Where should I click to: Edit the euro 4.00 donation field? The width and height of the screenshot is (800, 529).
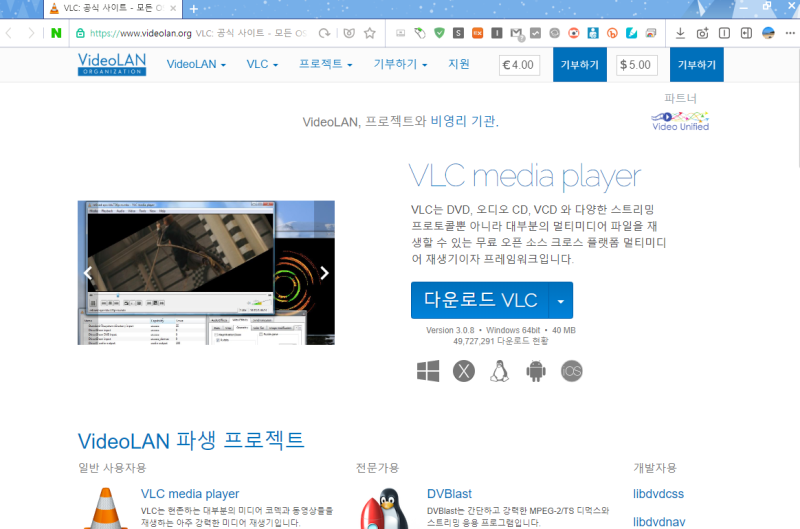pyautogui.click(x=519, y=65)
